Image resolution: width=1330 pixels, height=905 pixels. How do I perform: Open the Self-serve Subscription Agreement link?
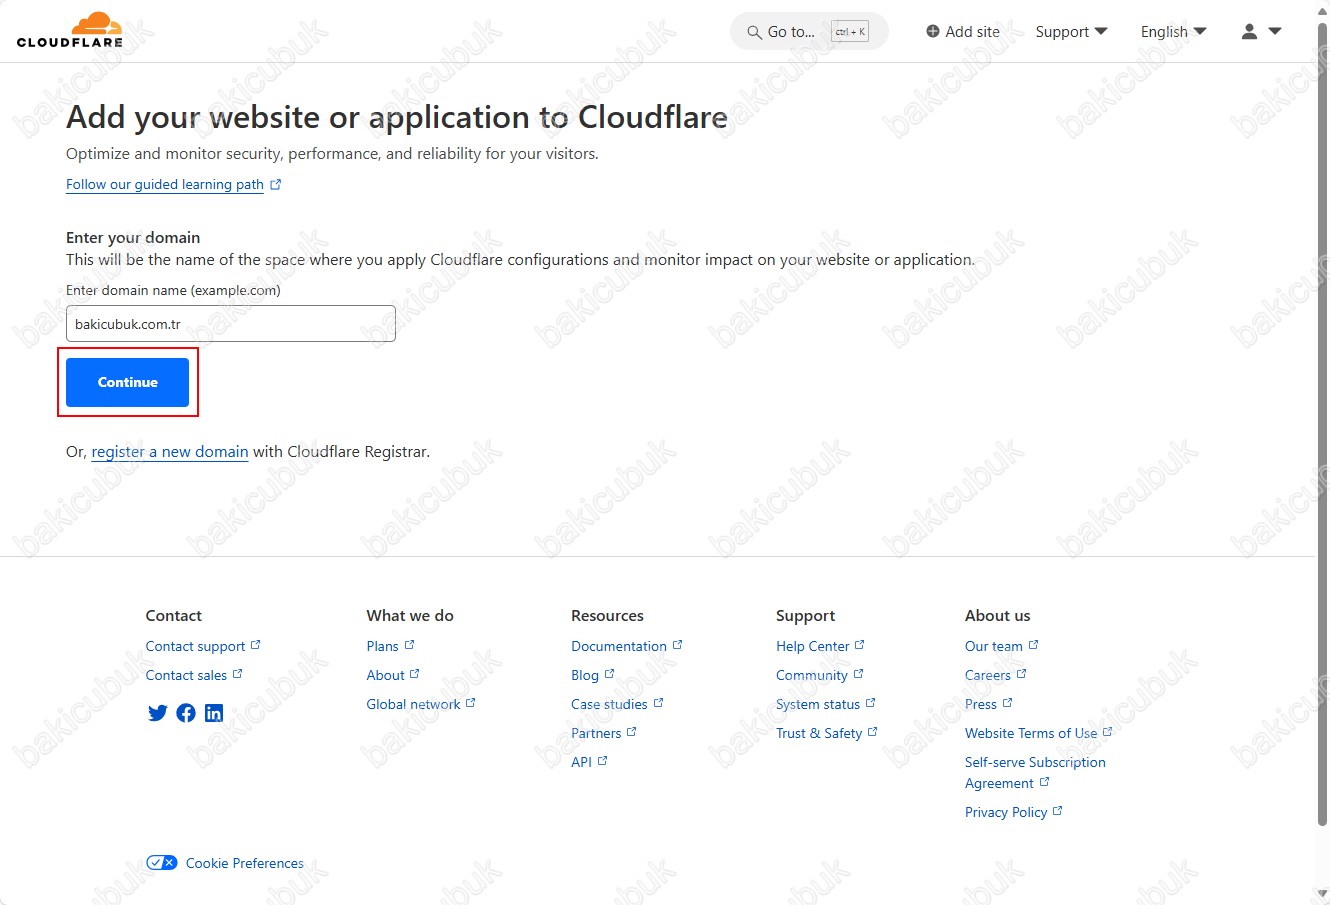[x=1035, y=772]
